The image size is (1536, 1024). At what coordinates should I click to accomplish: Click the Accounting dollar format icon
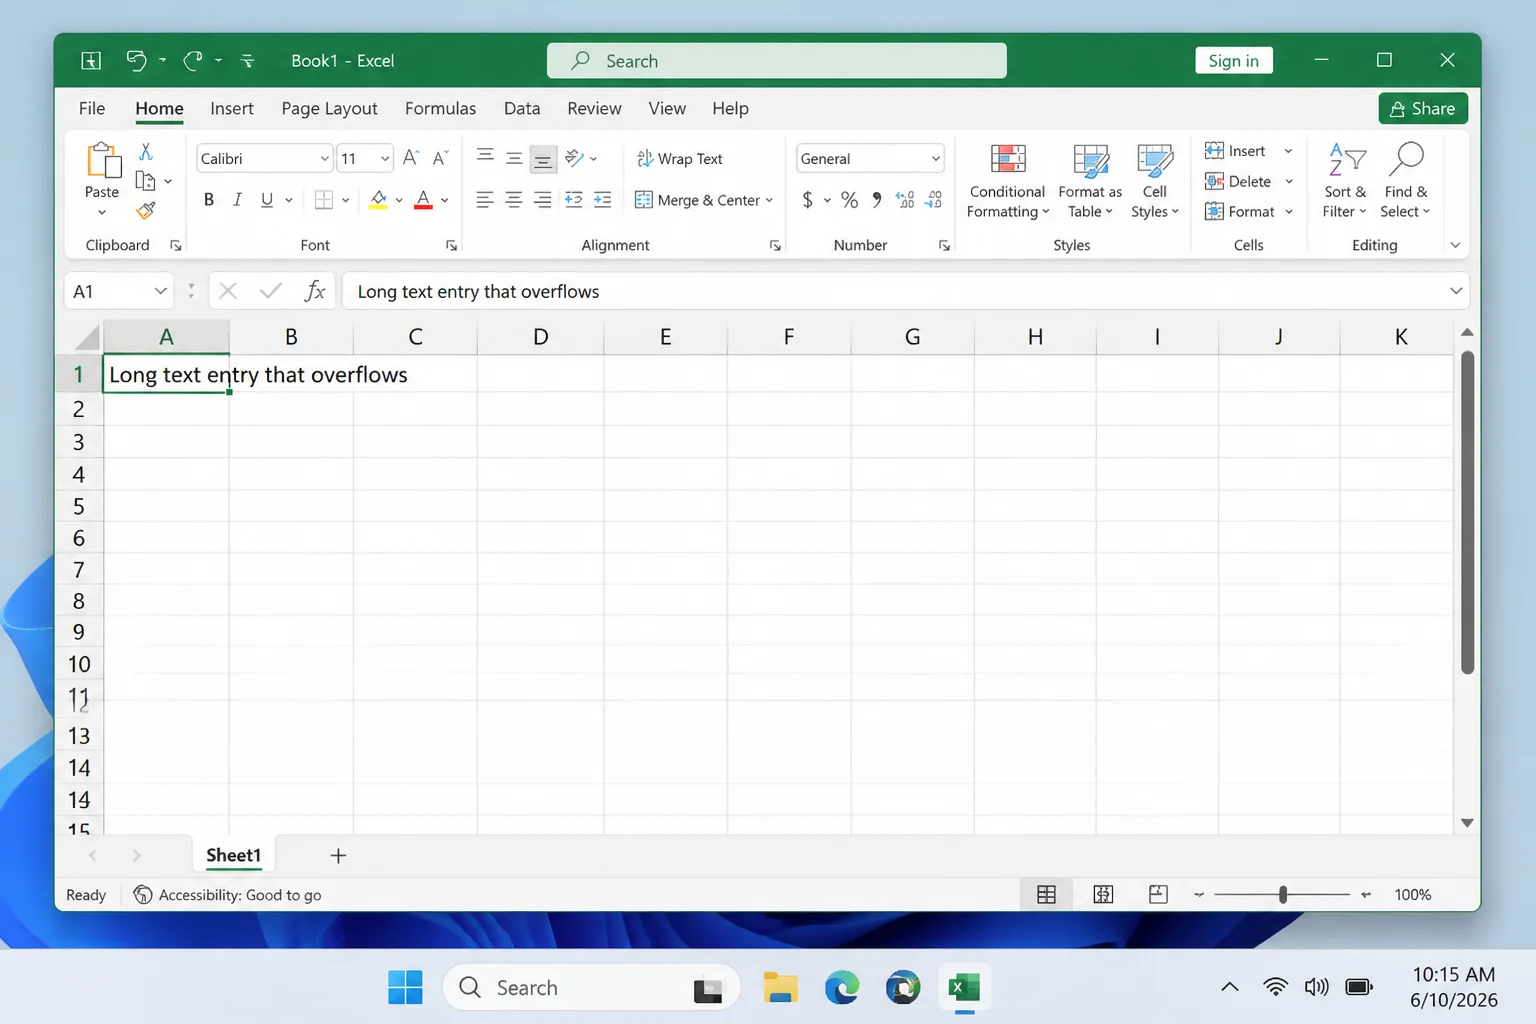808,200
